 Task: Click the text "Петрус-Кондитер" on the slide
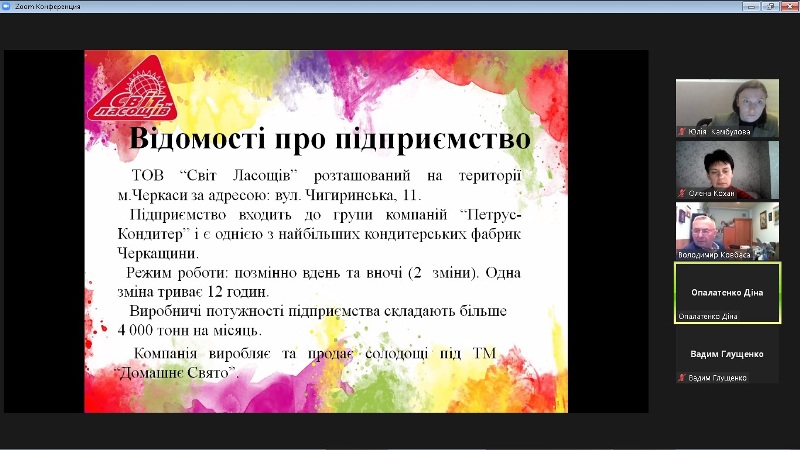click(319, 224)
